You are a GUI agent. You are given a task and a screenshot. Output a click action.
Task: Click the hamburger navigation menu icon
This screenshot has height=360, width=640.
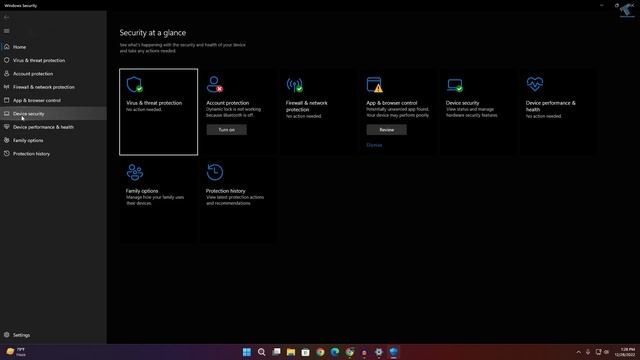pos(7,31)
